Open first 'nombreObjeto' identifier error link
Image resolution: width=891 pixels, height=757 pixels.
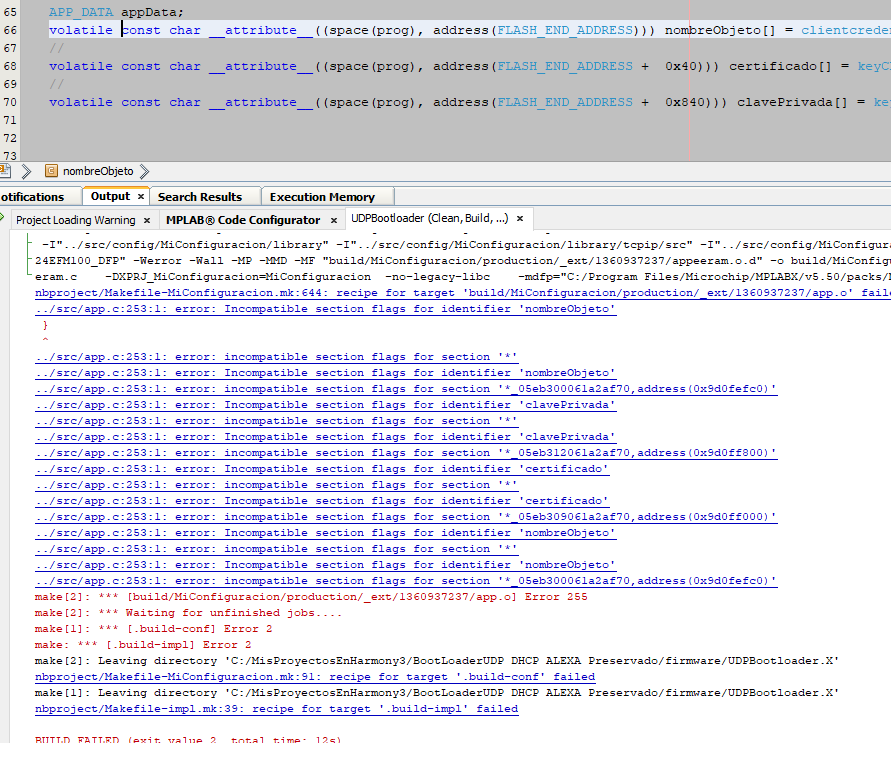[326, 309]
